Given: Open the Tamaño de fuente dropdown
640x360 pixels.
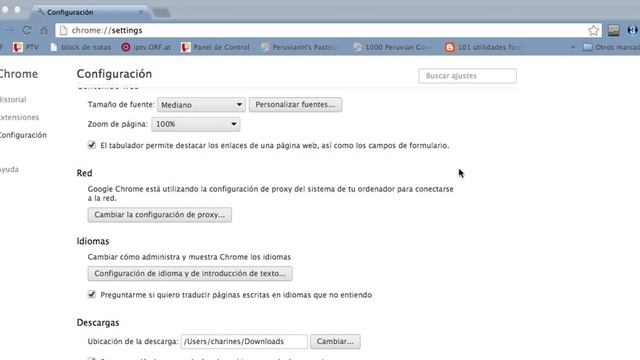Looking at the screenshot, I should pyautogui.click(x=201, y=105).
